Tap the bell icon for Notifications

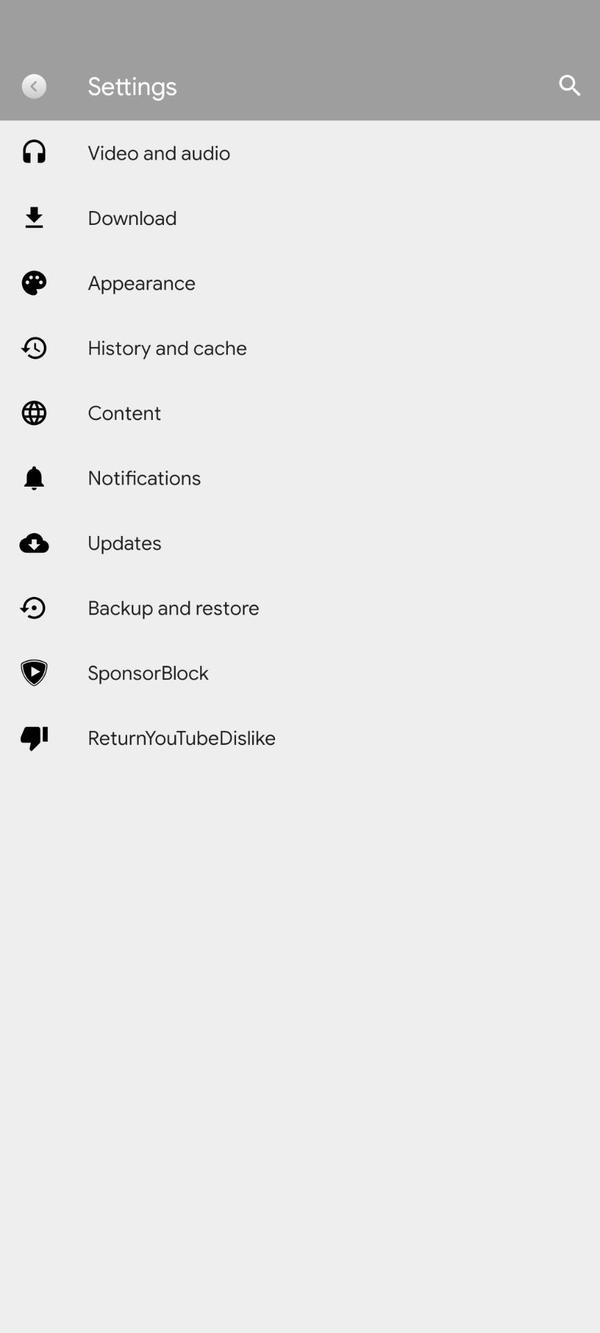pos(34,477)
